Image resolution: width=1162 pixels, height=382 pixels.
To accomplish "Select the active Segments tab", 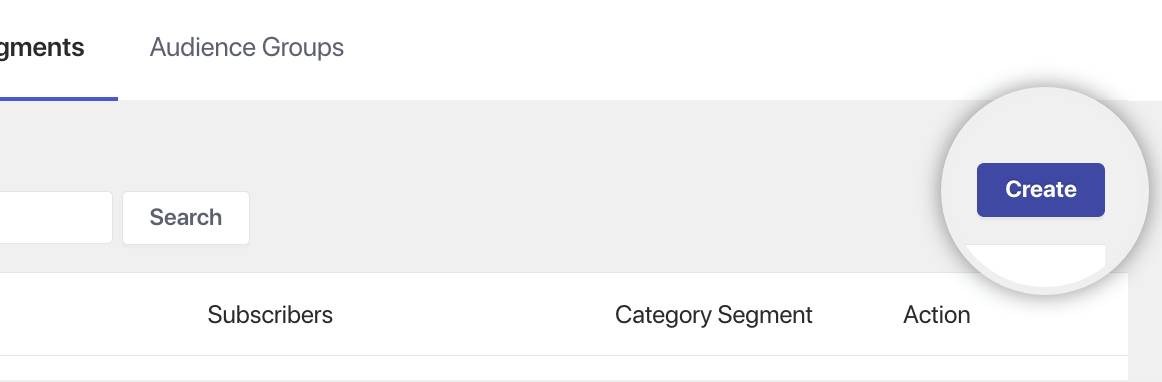I will point(42,47).
